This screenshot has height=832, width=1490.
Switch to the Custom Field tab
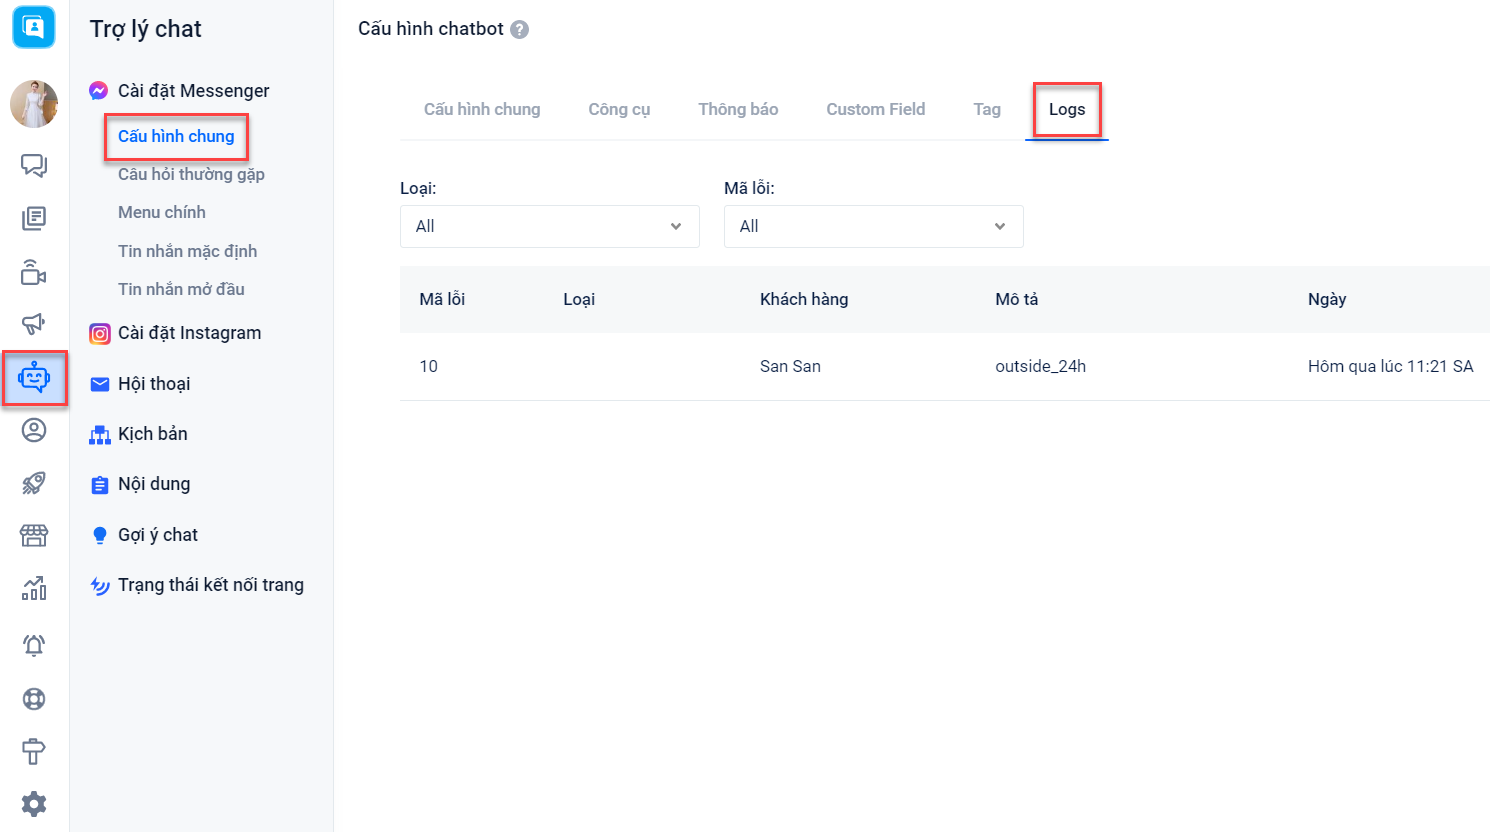(x=875, y=109)
